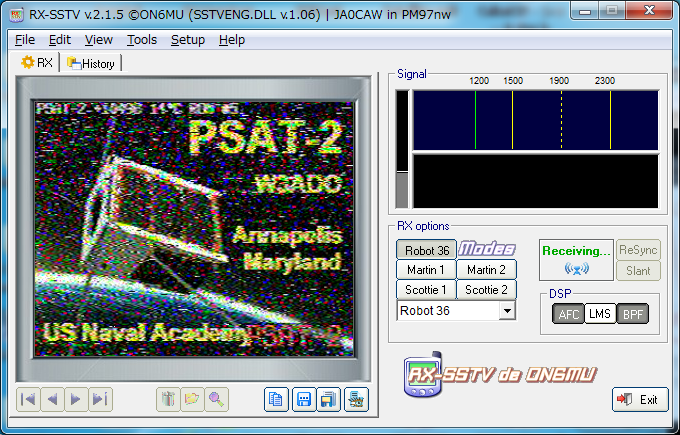Viewport: 680px width, 435px height.
Task: Toggle the AFC DSP option
Action: coord(569,314)
